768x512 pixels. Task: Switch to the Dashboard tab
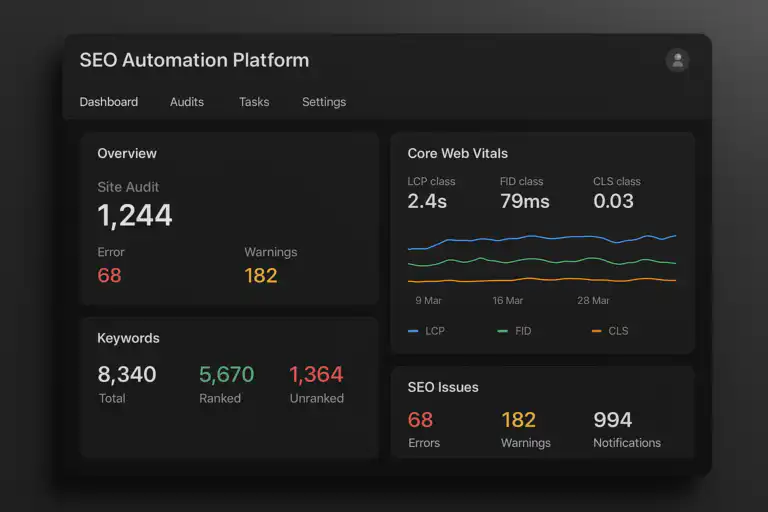tap(109, 102)
